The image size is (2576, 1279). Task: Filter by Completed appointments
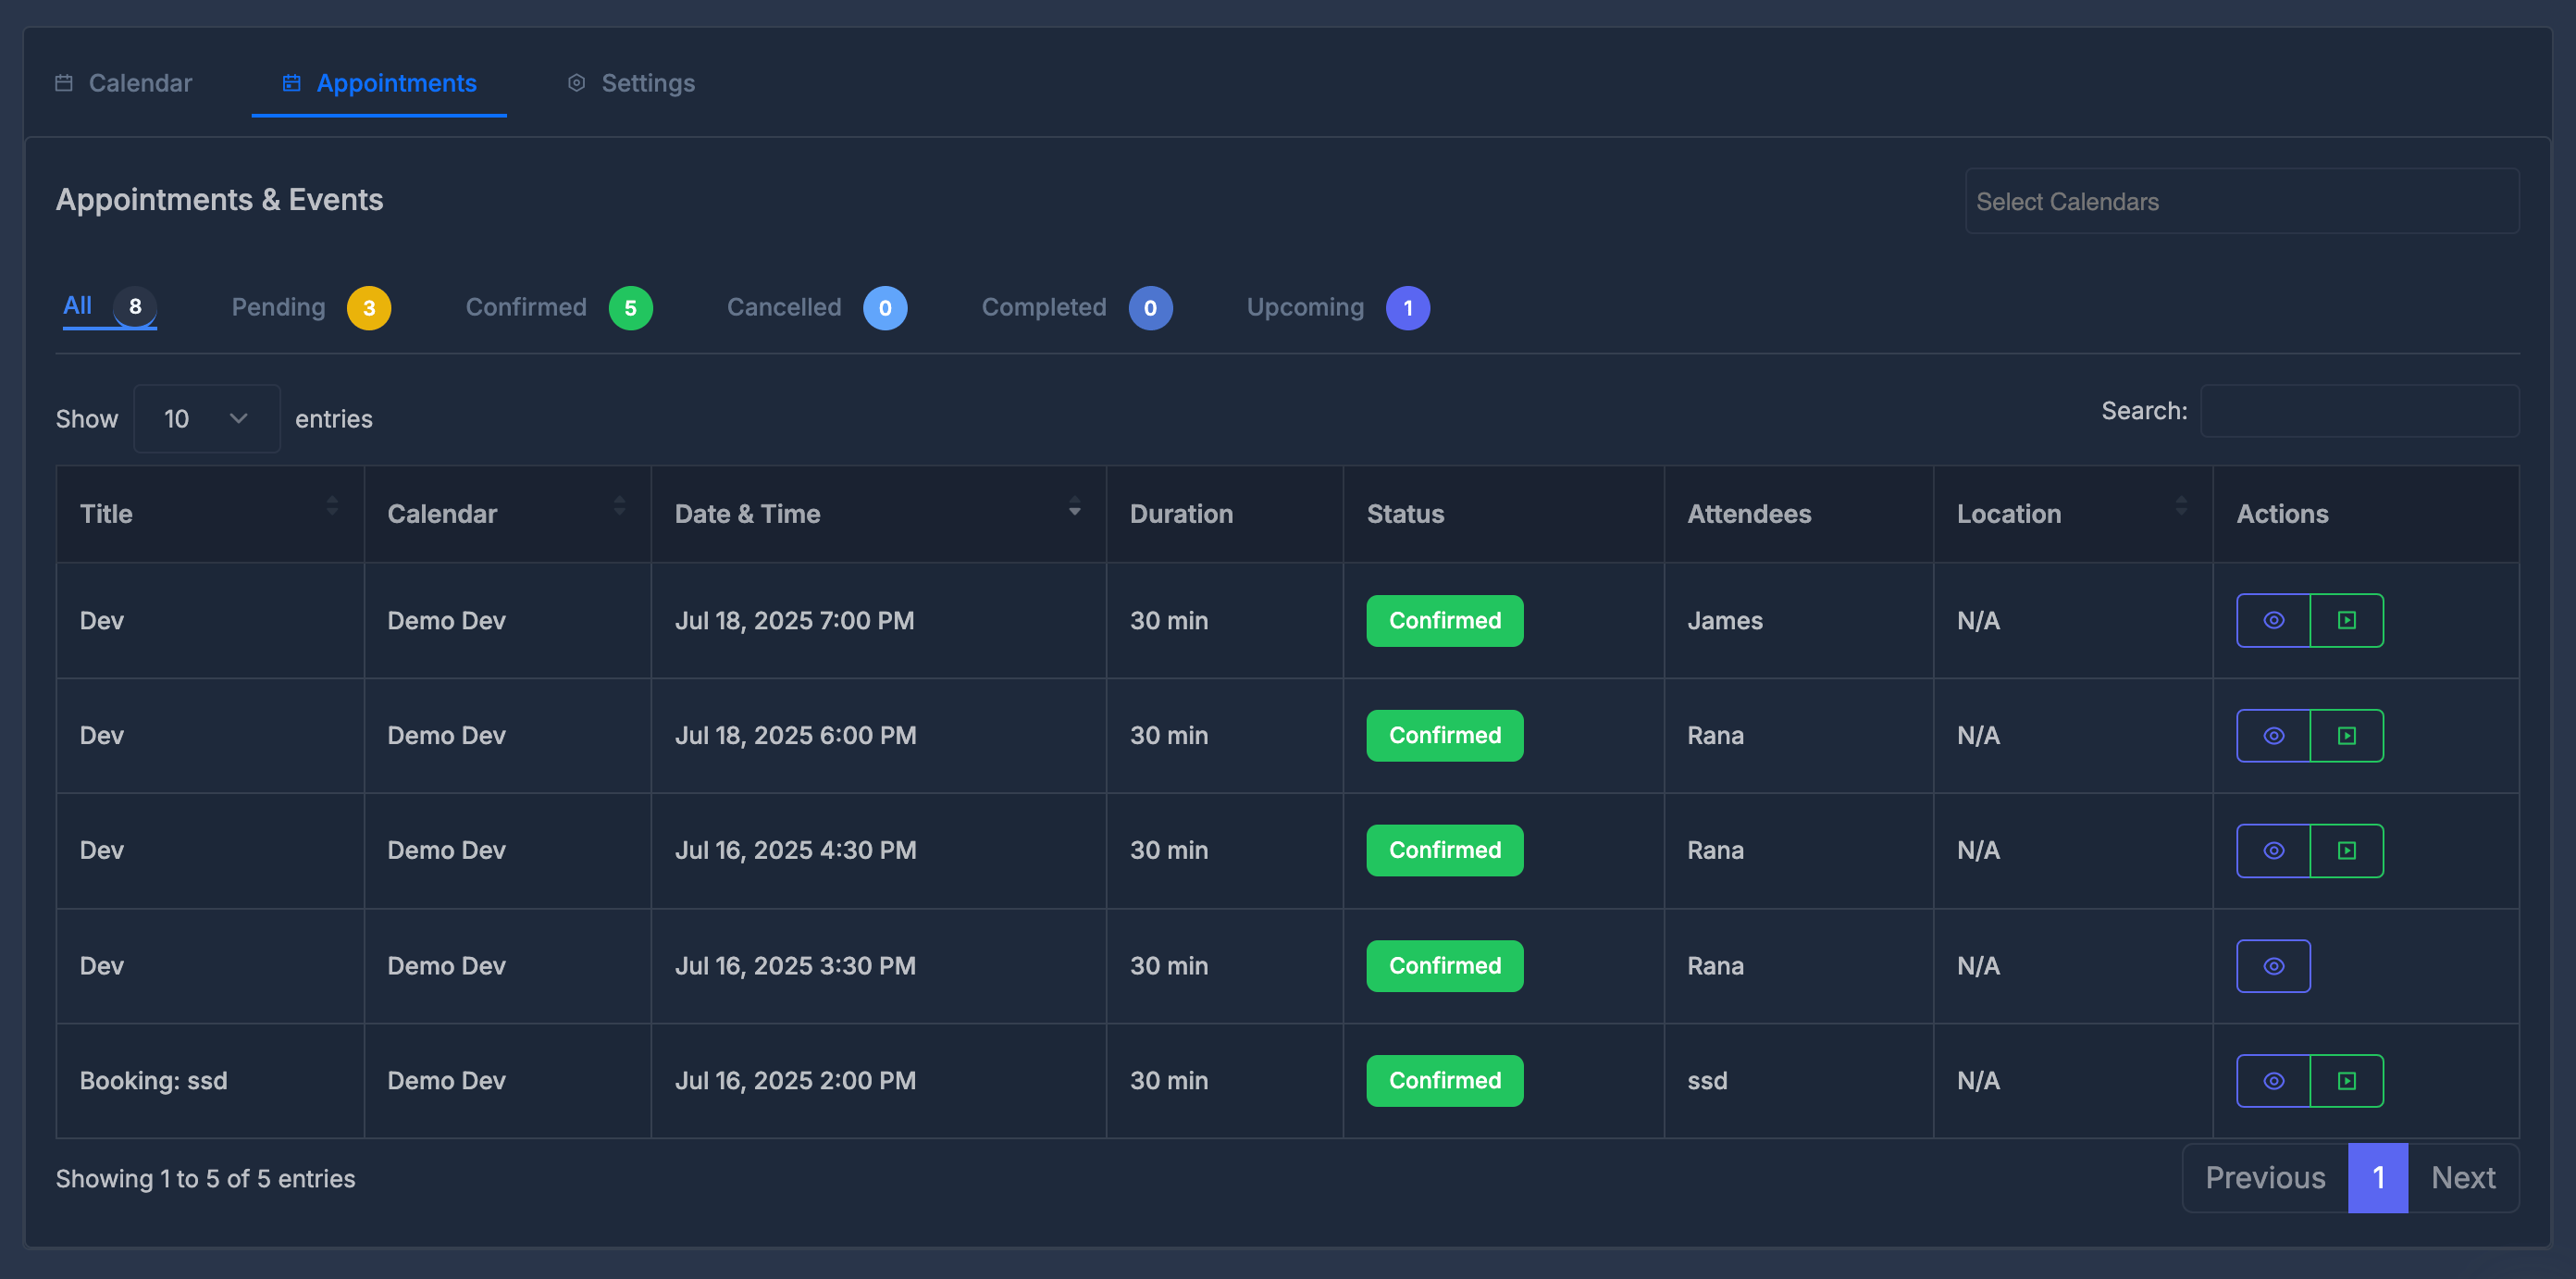(1077, 307)
